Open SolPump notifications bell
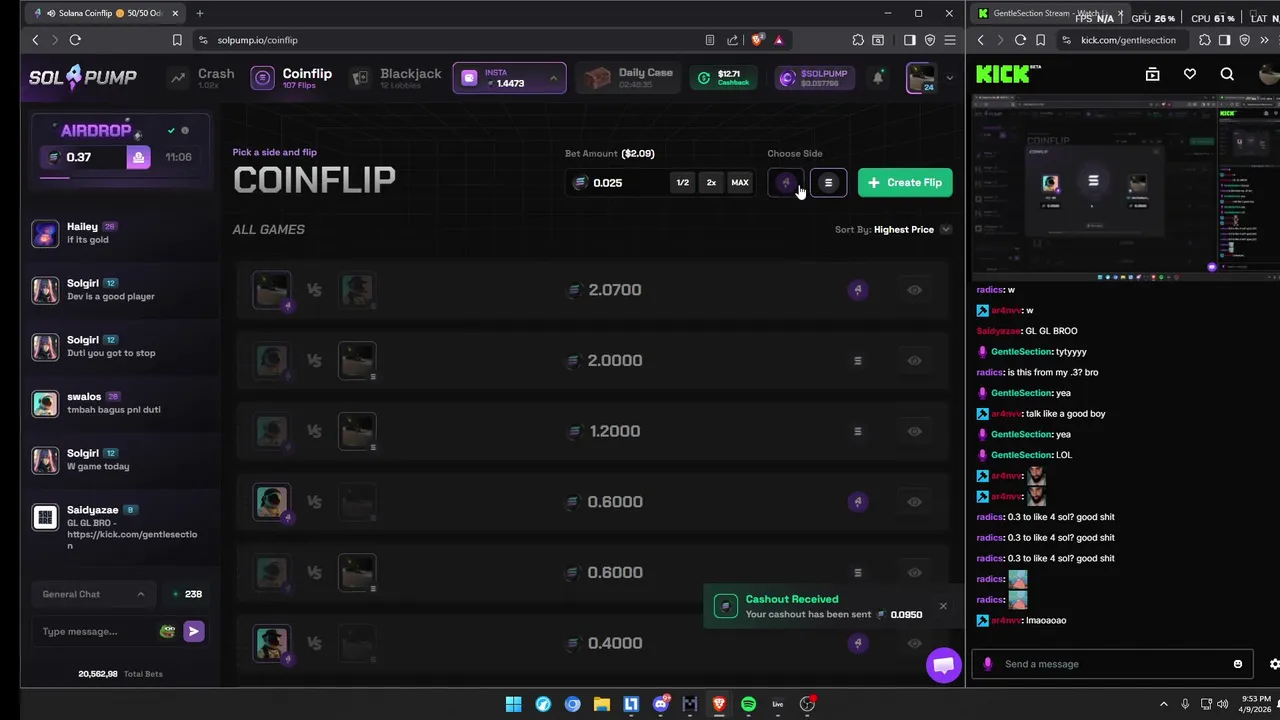Viewport: 1280px width, 720px height. pyautogui.click(x=878, y=78)
